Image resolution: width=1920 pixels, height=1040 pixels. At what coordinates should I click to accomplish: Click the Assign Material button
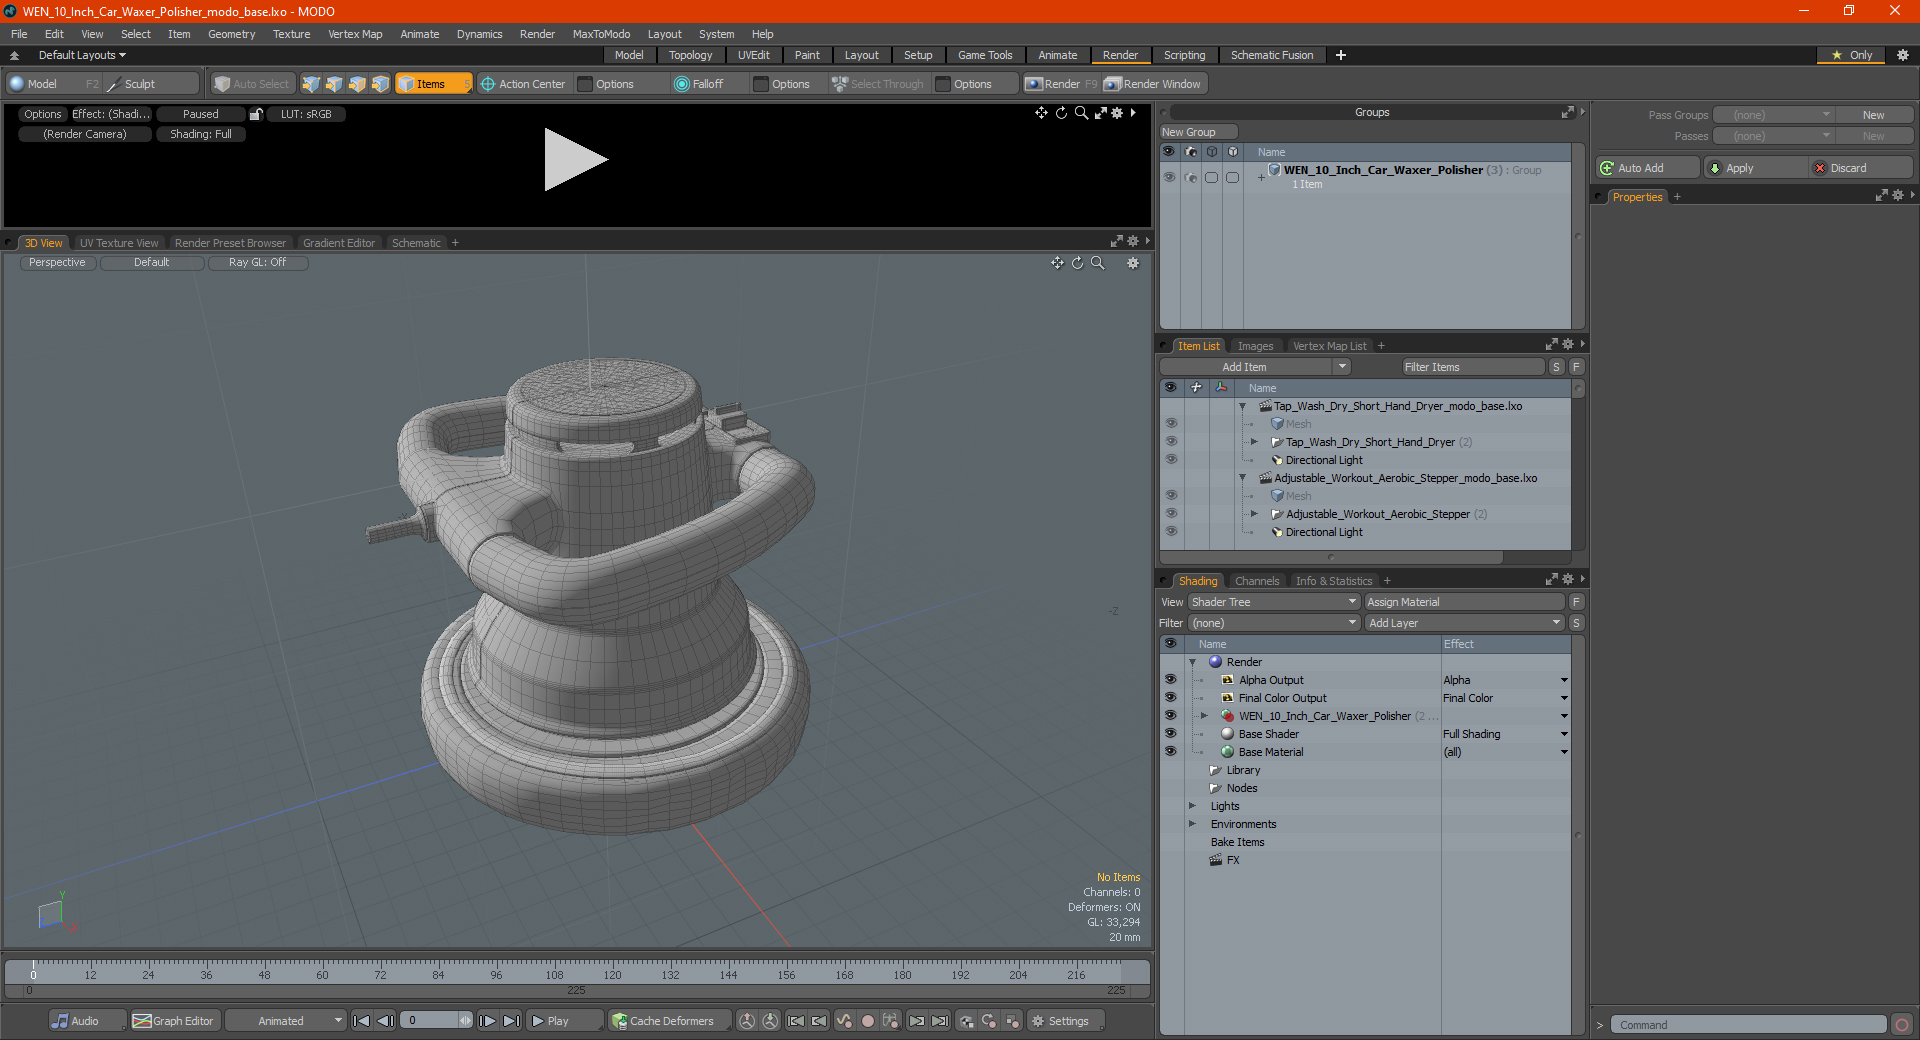pyautogui.click(x=1464, y=602)
